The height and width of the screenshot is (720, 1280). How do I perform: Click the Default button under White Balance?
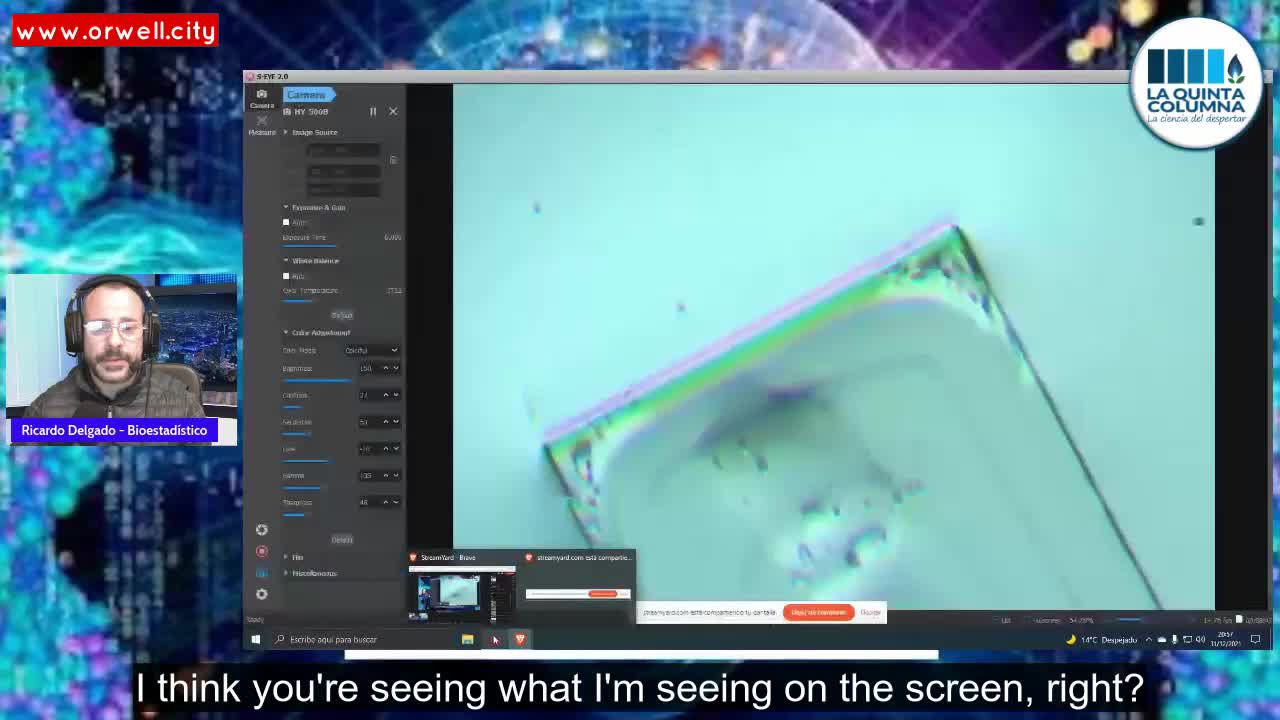pyautogui.click(x=342, y=314)
